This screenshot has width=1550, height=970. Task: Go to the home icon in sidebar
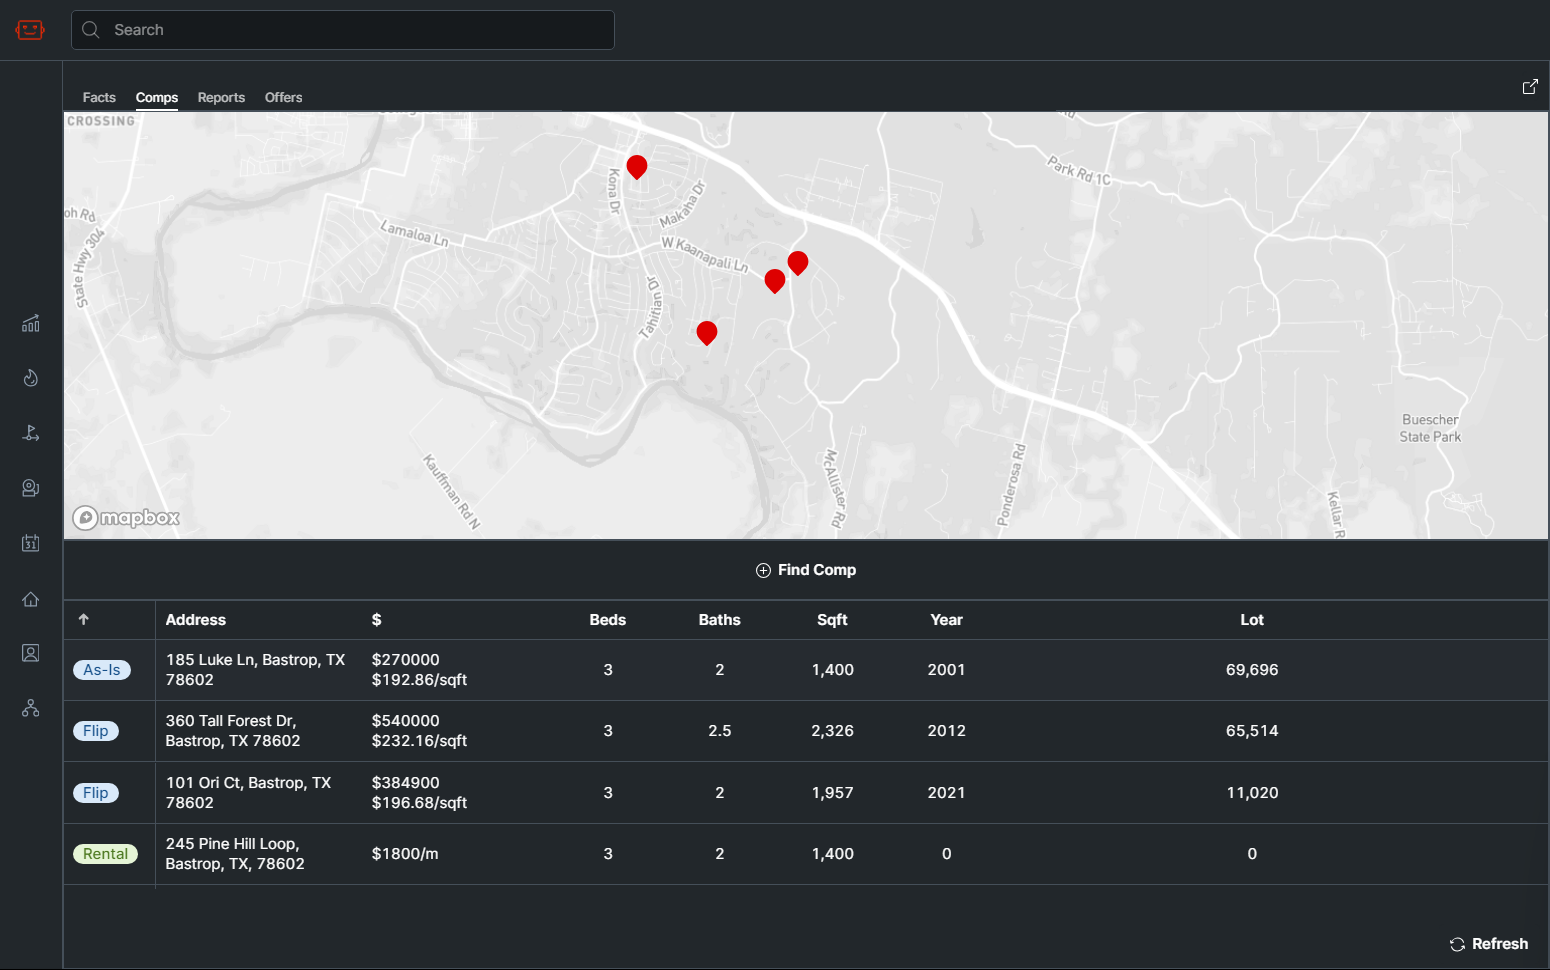(31, 599)
